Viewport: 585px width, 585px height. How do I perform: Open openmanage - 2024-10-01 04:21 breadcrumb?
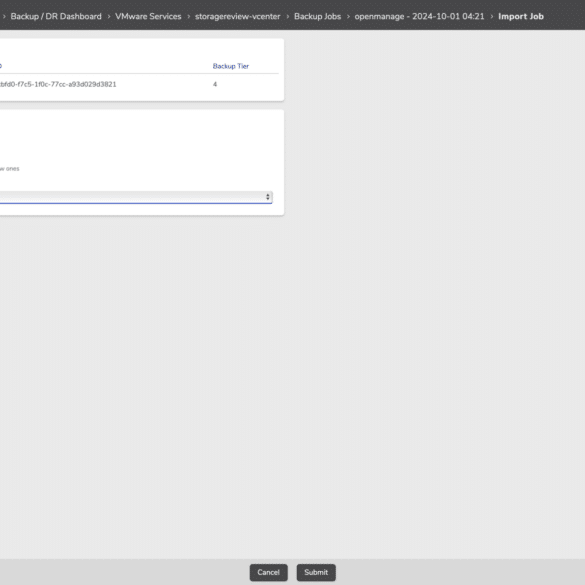pos(419,16)
